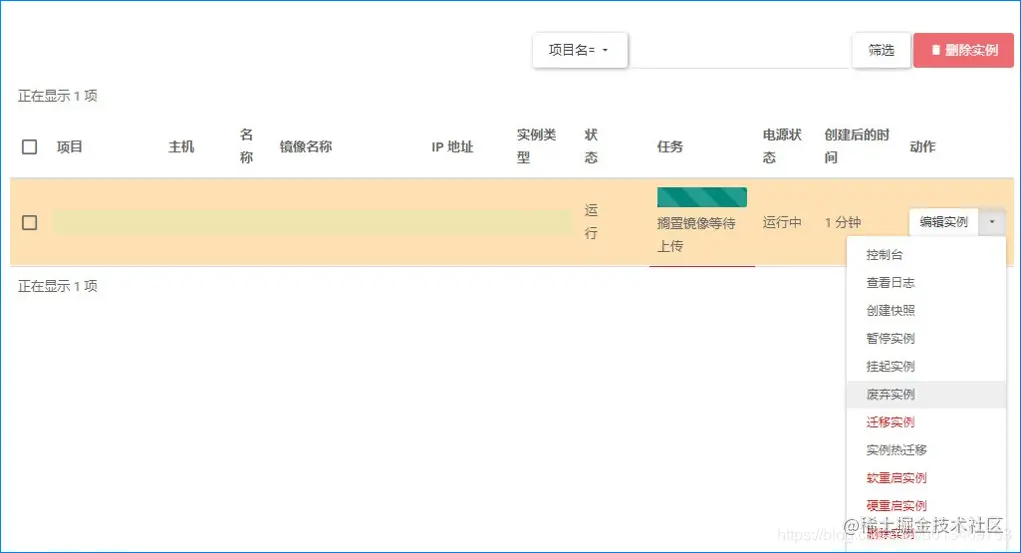Tick the instance row checkbox
Image resolution: width=1021 pixels, height=553 pixels.
pos(29,223)
